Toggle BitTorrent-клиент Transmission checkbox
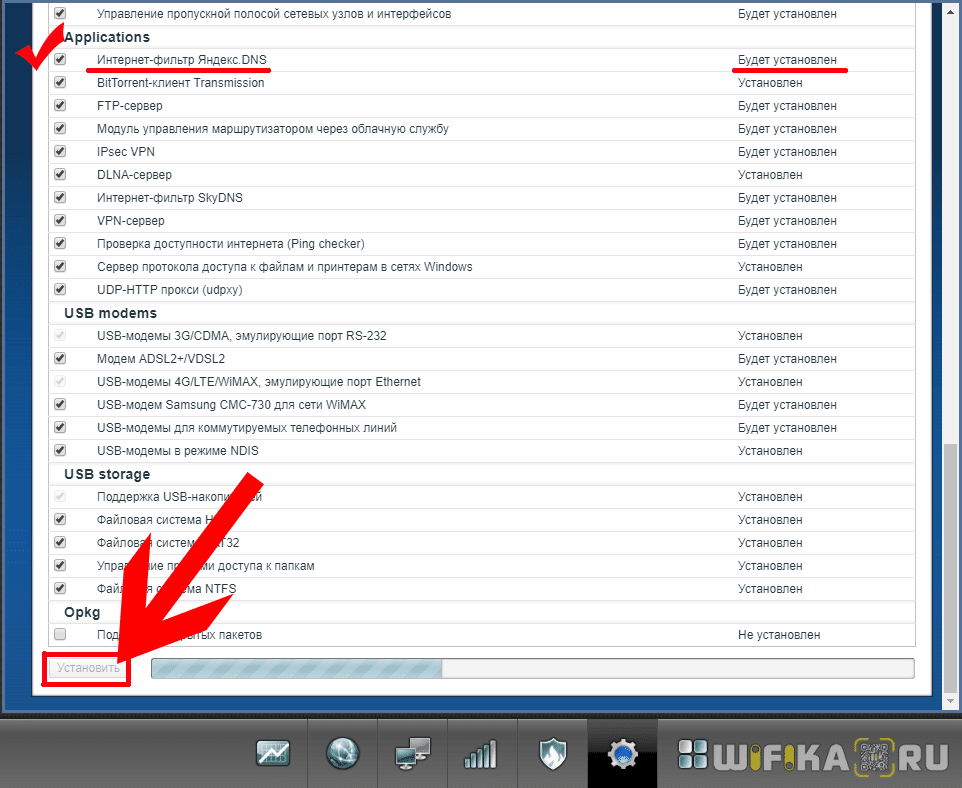Image resolution: width=962 pixels, height=788 pixels. pos(60,83)
